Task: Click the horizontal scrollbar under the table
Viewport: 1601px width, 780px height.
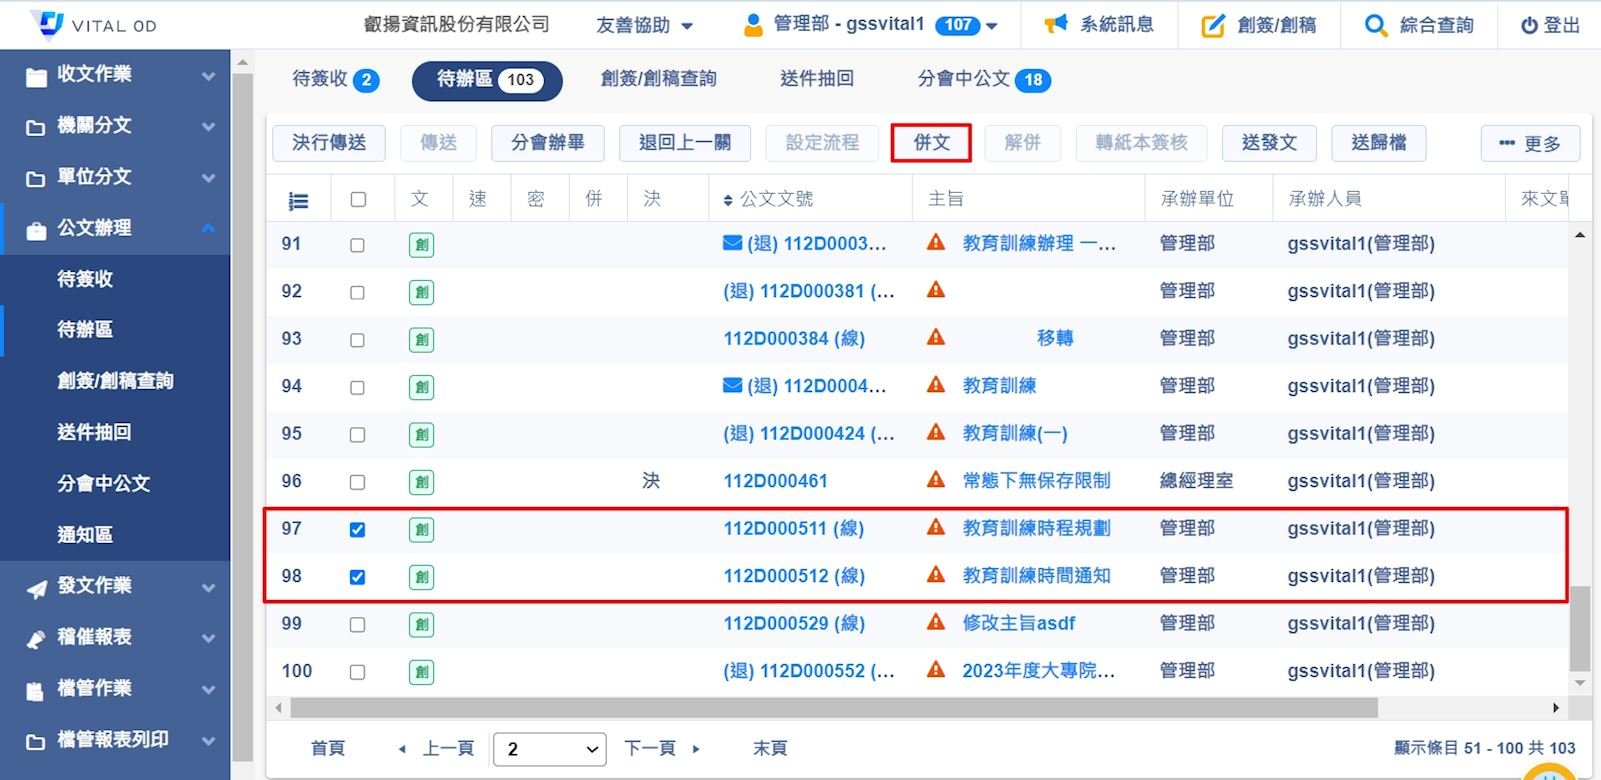Action: pyautogui.click(x=830, y=708)
